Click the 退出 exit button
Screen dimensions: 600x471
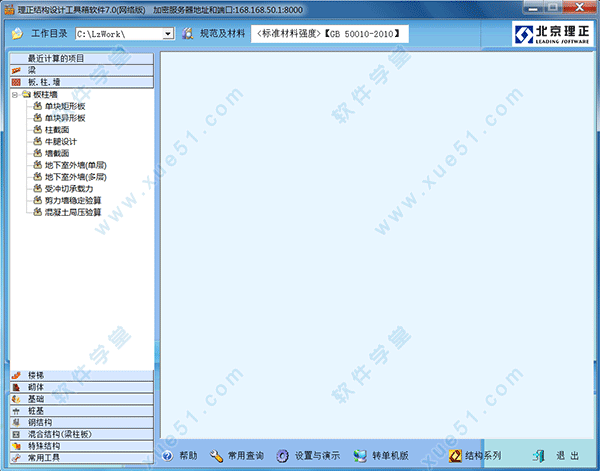[x=557, y=456]
